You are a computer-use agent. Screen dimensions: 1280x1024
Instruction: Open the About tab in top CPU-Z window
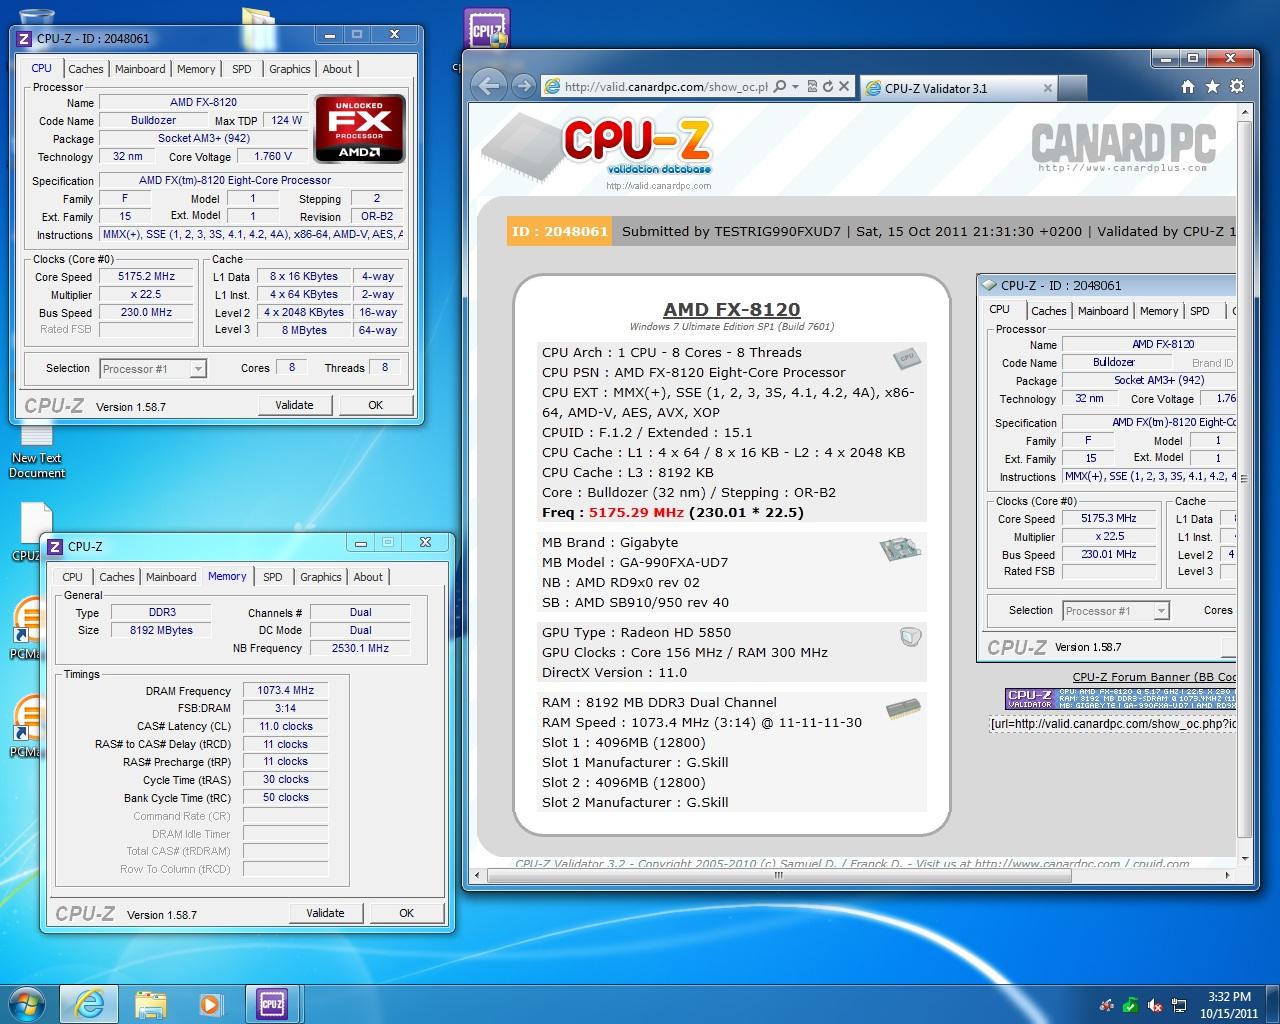(x=337, y=69)
